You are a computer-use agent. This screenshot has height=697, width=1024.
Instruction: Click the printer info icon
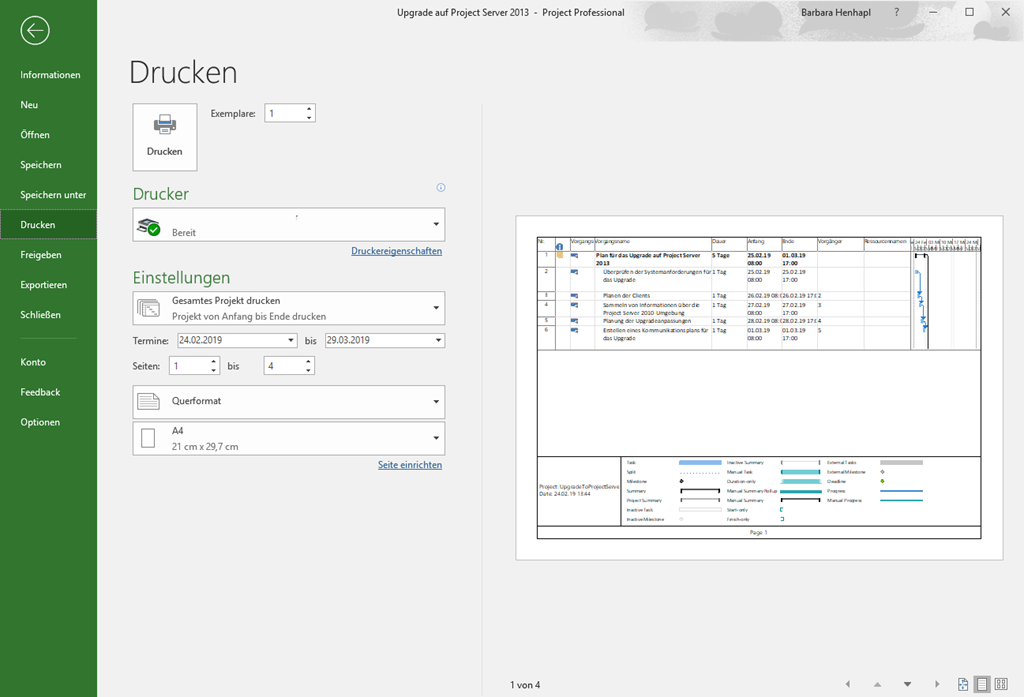(x=441, y=188)
